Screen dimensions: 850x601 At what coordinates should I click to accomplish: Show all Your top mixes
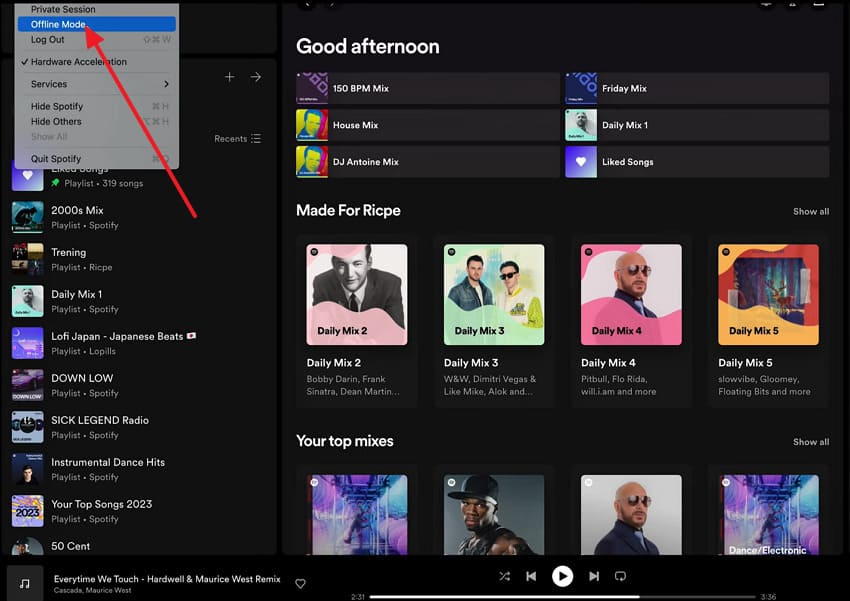(811, 442)
